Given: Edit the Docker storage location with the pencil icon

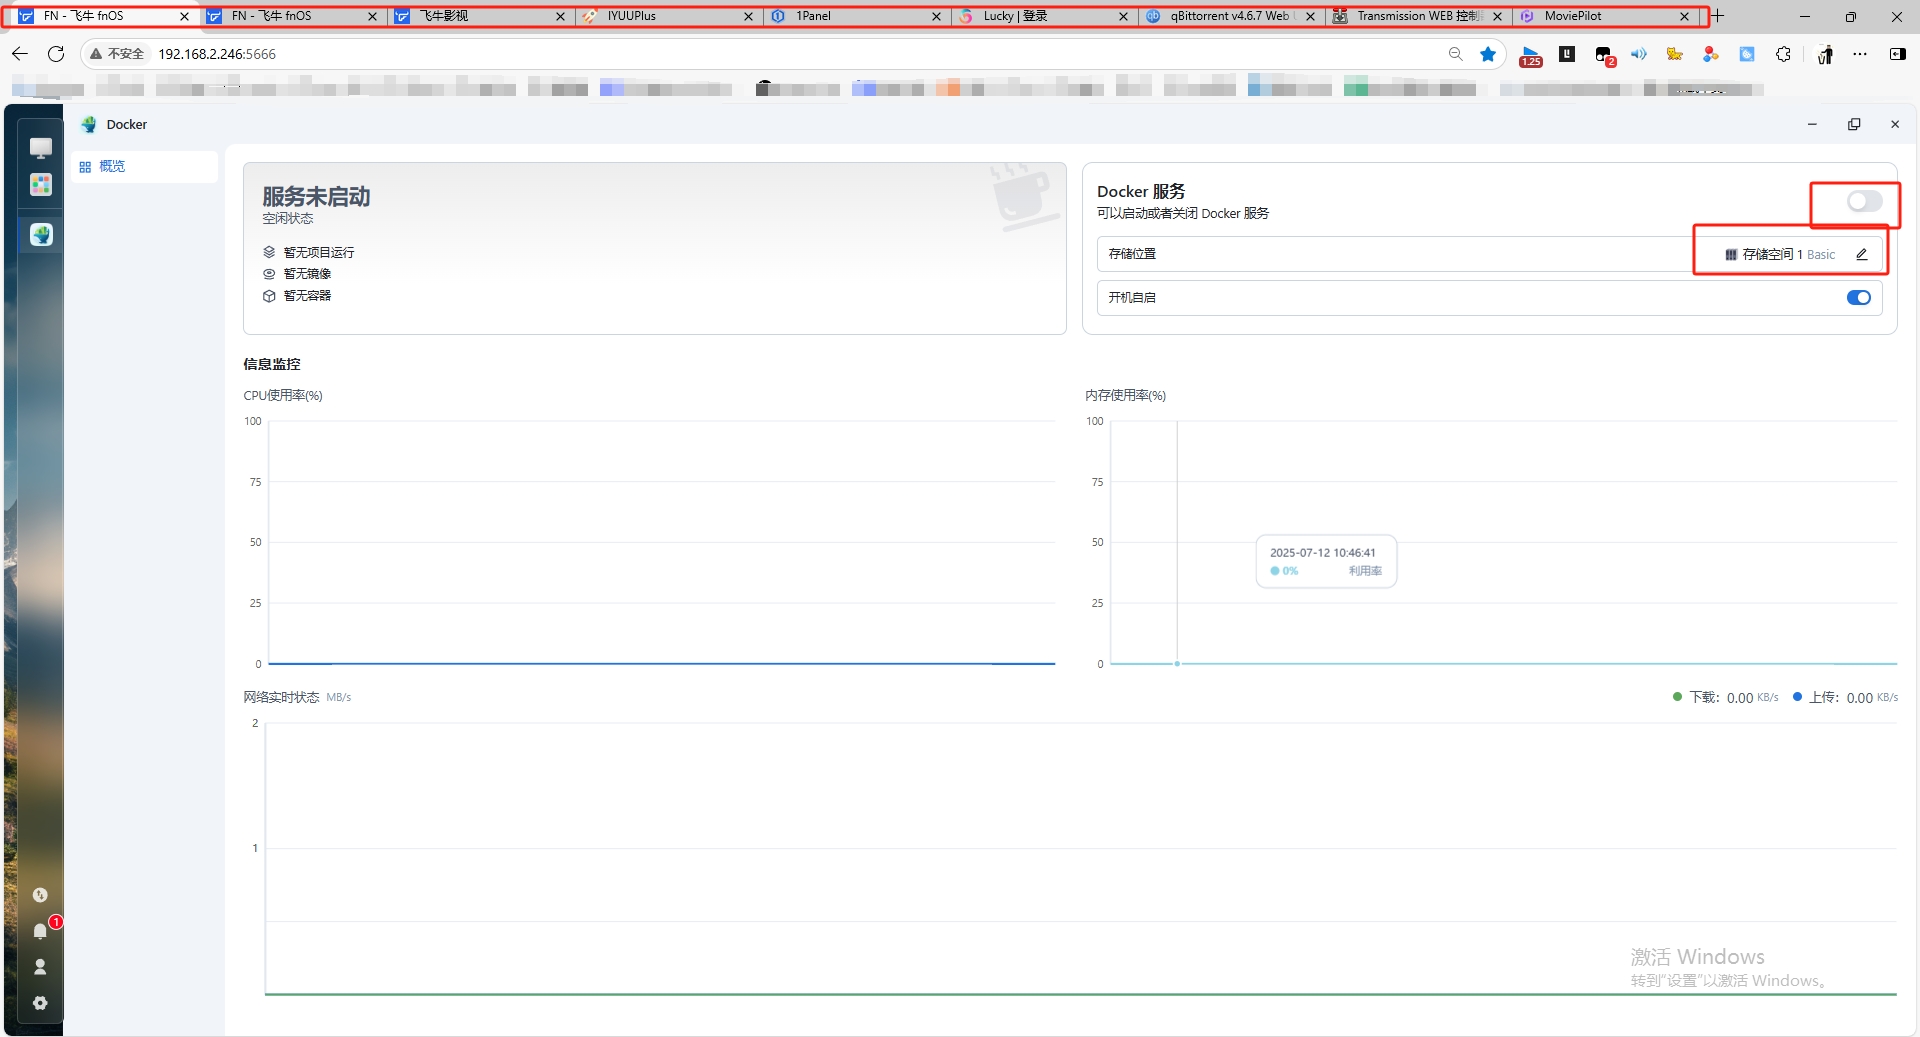Looking at the screenshot, I should click(1861, 255).
